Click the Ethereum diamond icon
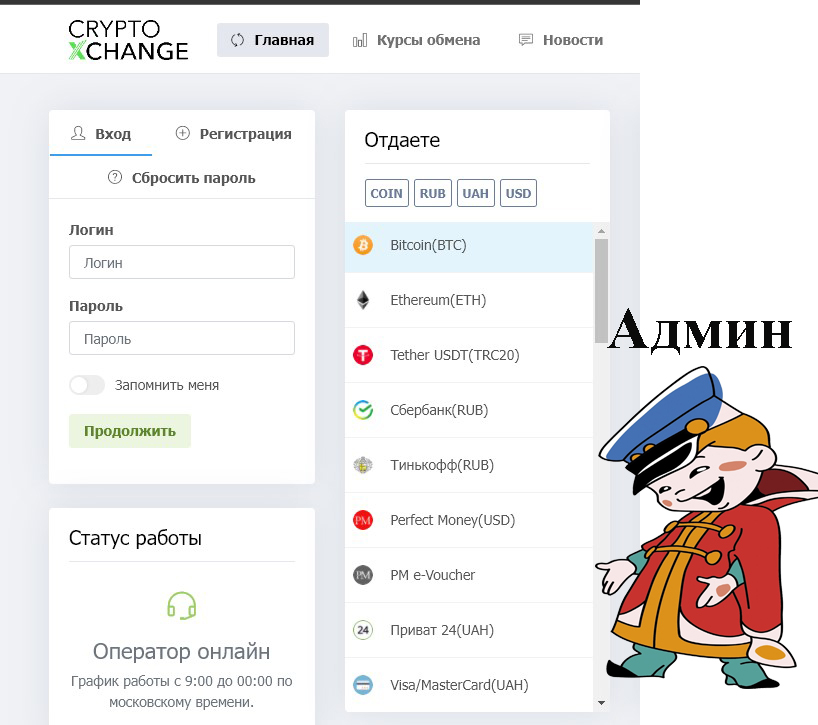This screenshot has height=725, width=818. click(x=363, y=300)
